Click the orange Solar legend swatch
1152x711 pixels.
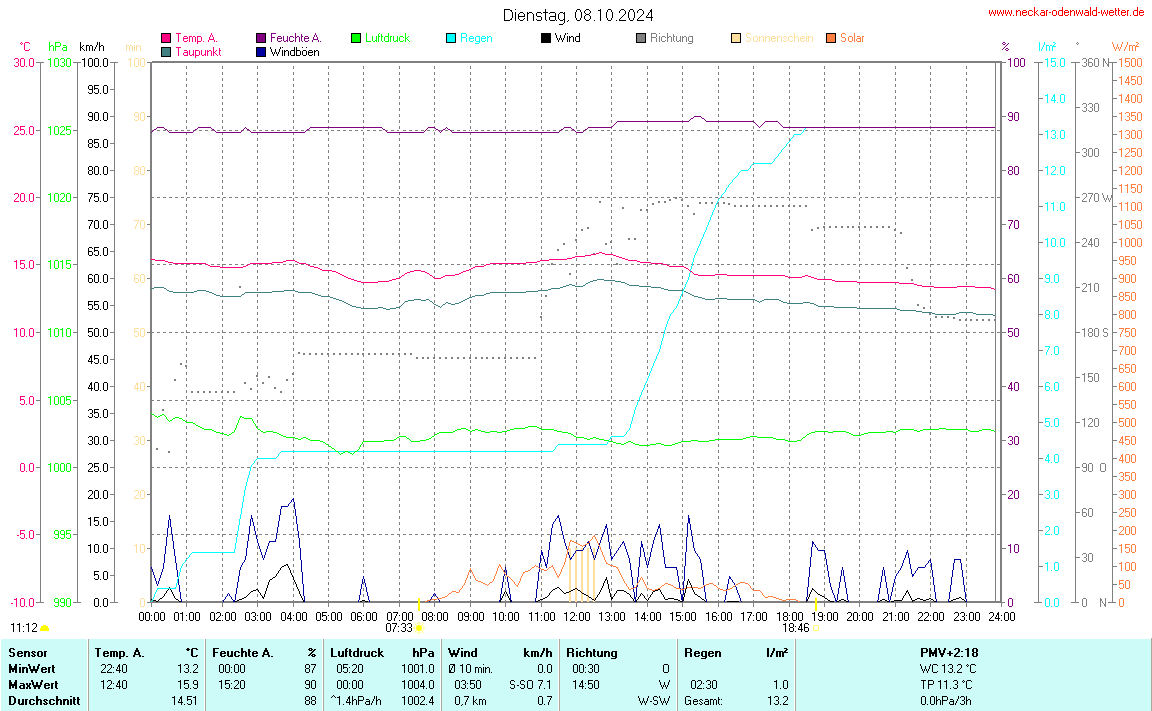pyautogui.click(x=831, y=38)
